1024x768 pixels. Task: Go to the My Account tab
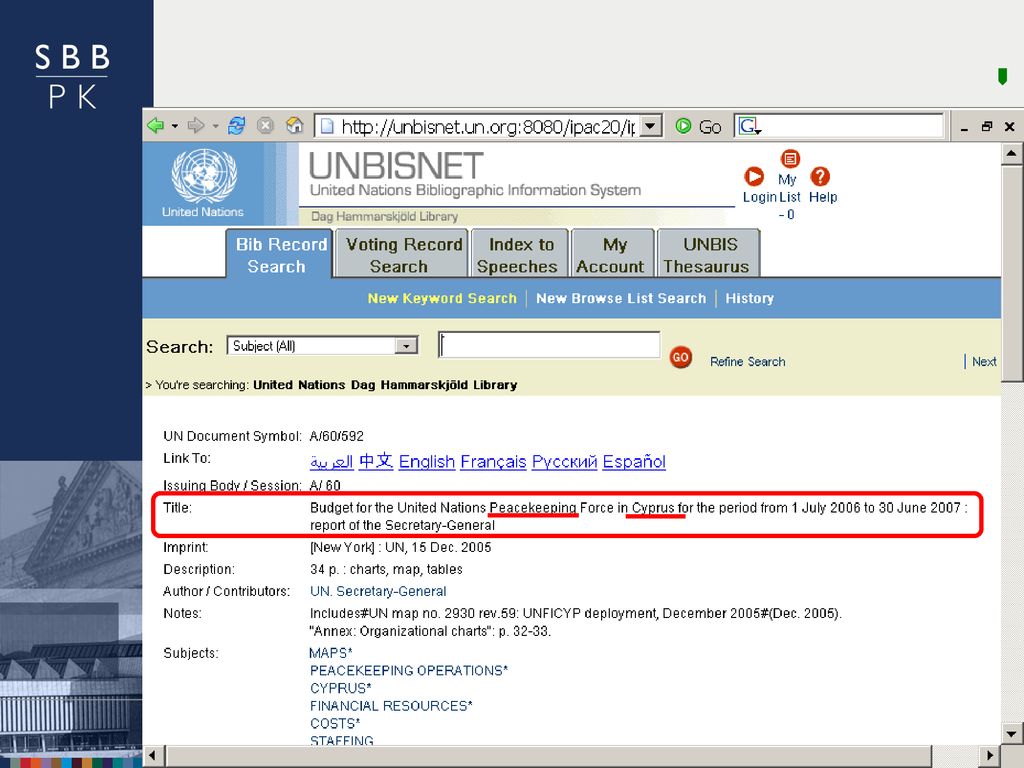pos(613,254)
